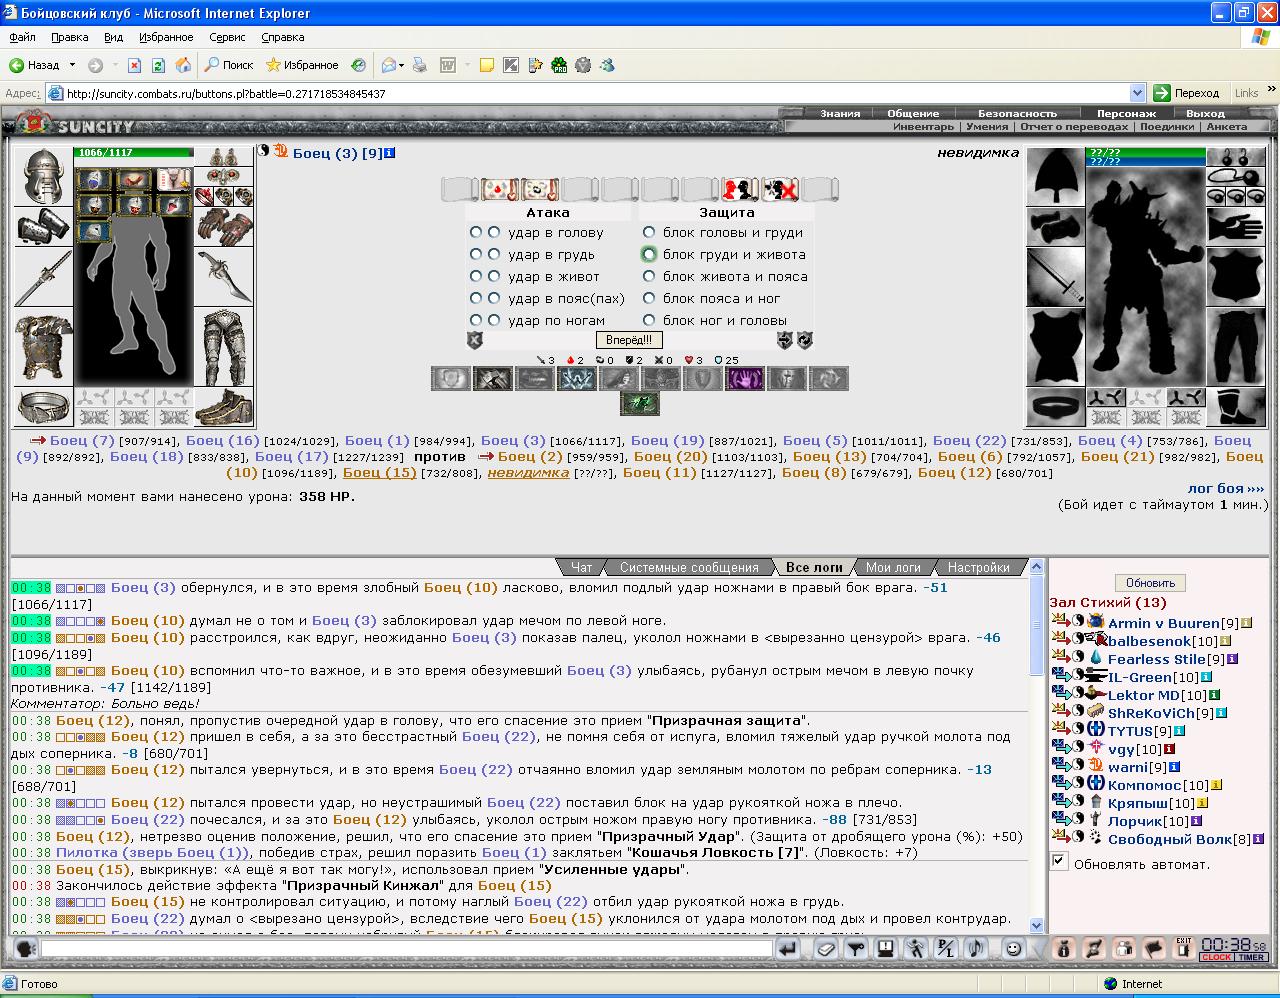The image size is (1280, 998).
Task: Click the eraser clear chat icon
Action: tap(827, 948)
